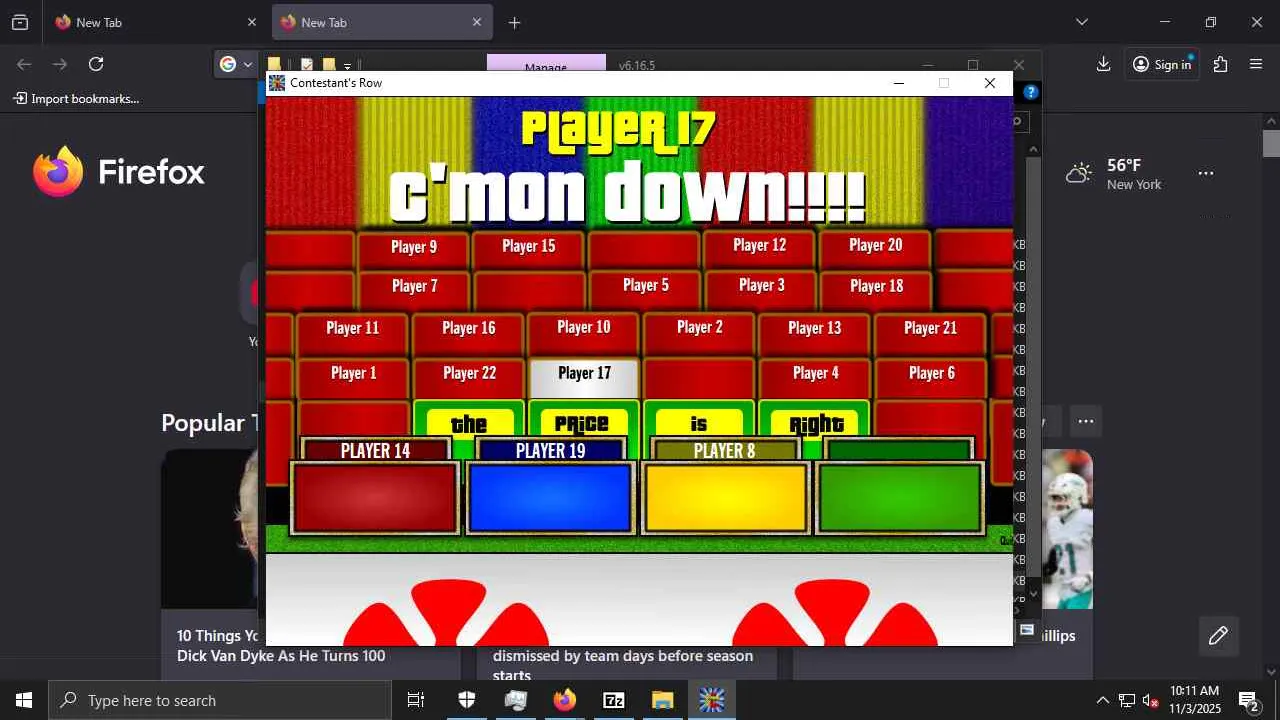Click the Contestant's Row window icon
1280x720 pixels.
277,83
